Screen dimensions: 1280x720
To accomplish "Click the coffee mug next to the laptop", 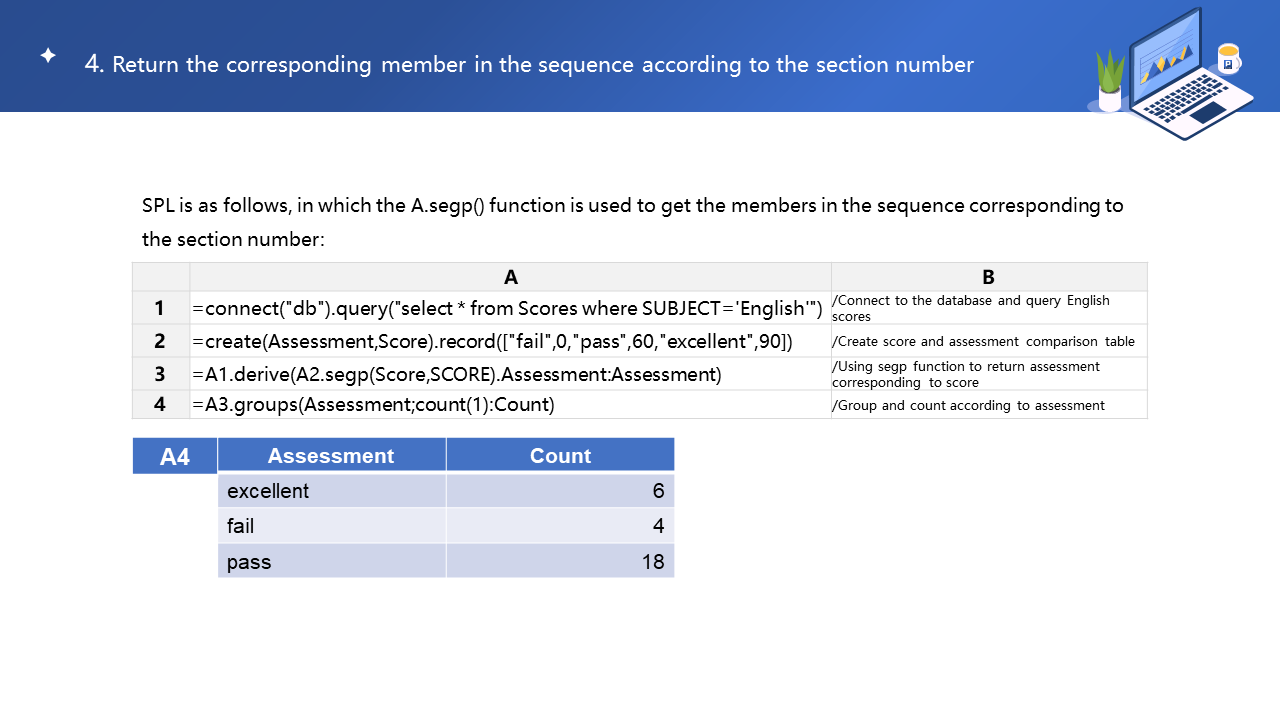I will click(x=1228, y=59).
